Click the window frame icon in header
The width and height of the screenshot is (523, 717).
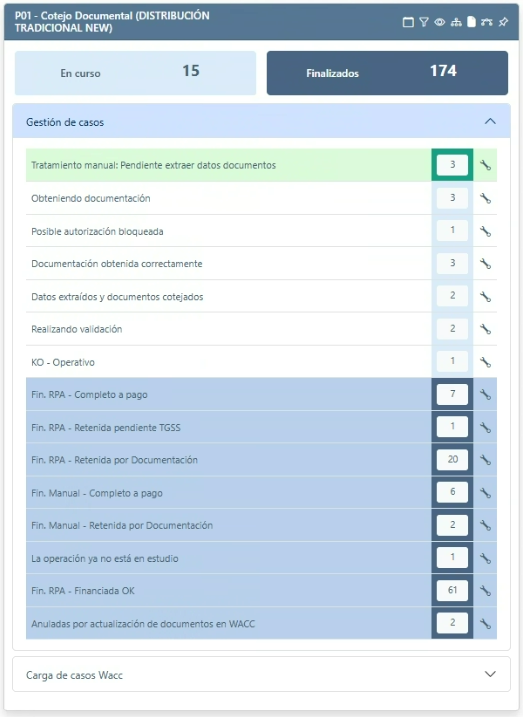[x=408, y=22]
